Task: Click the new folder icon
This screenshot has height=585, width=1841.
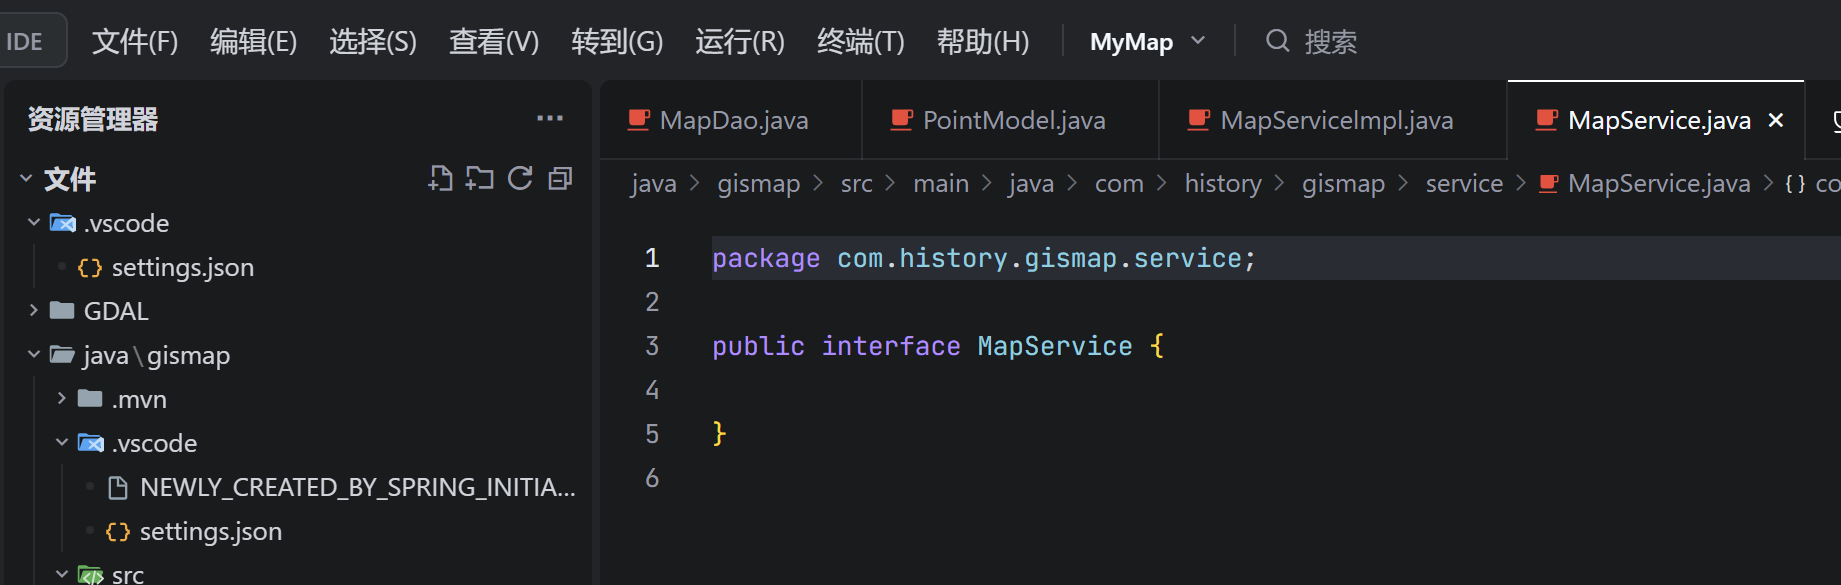Action: (480, 179)
